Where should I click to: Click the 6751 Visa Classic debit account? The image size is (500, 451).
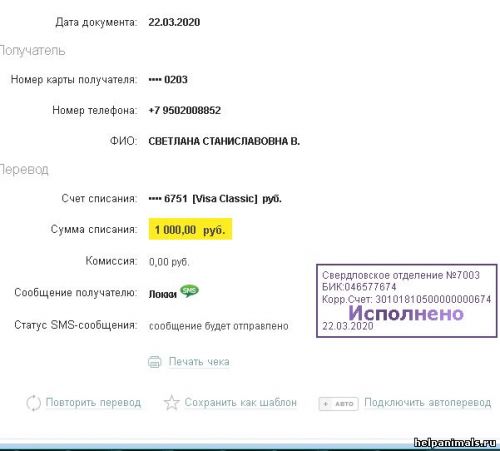tap(215, 199)
